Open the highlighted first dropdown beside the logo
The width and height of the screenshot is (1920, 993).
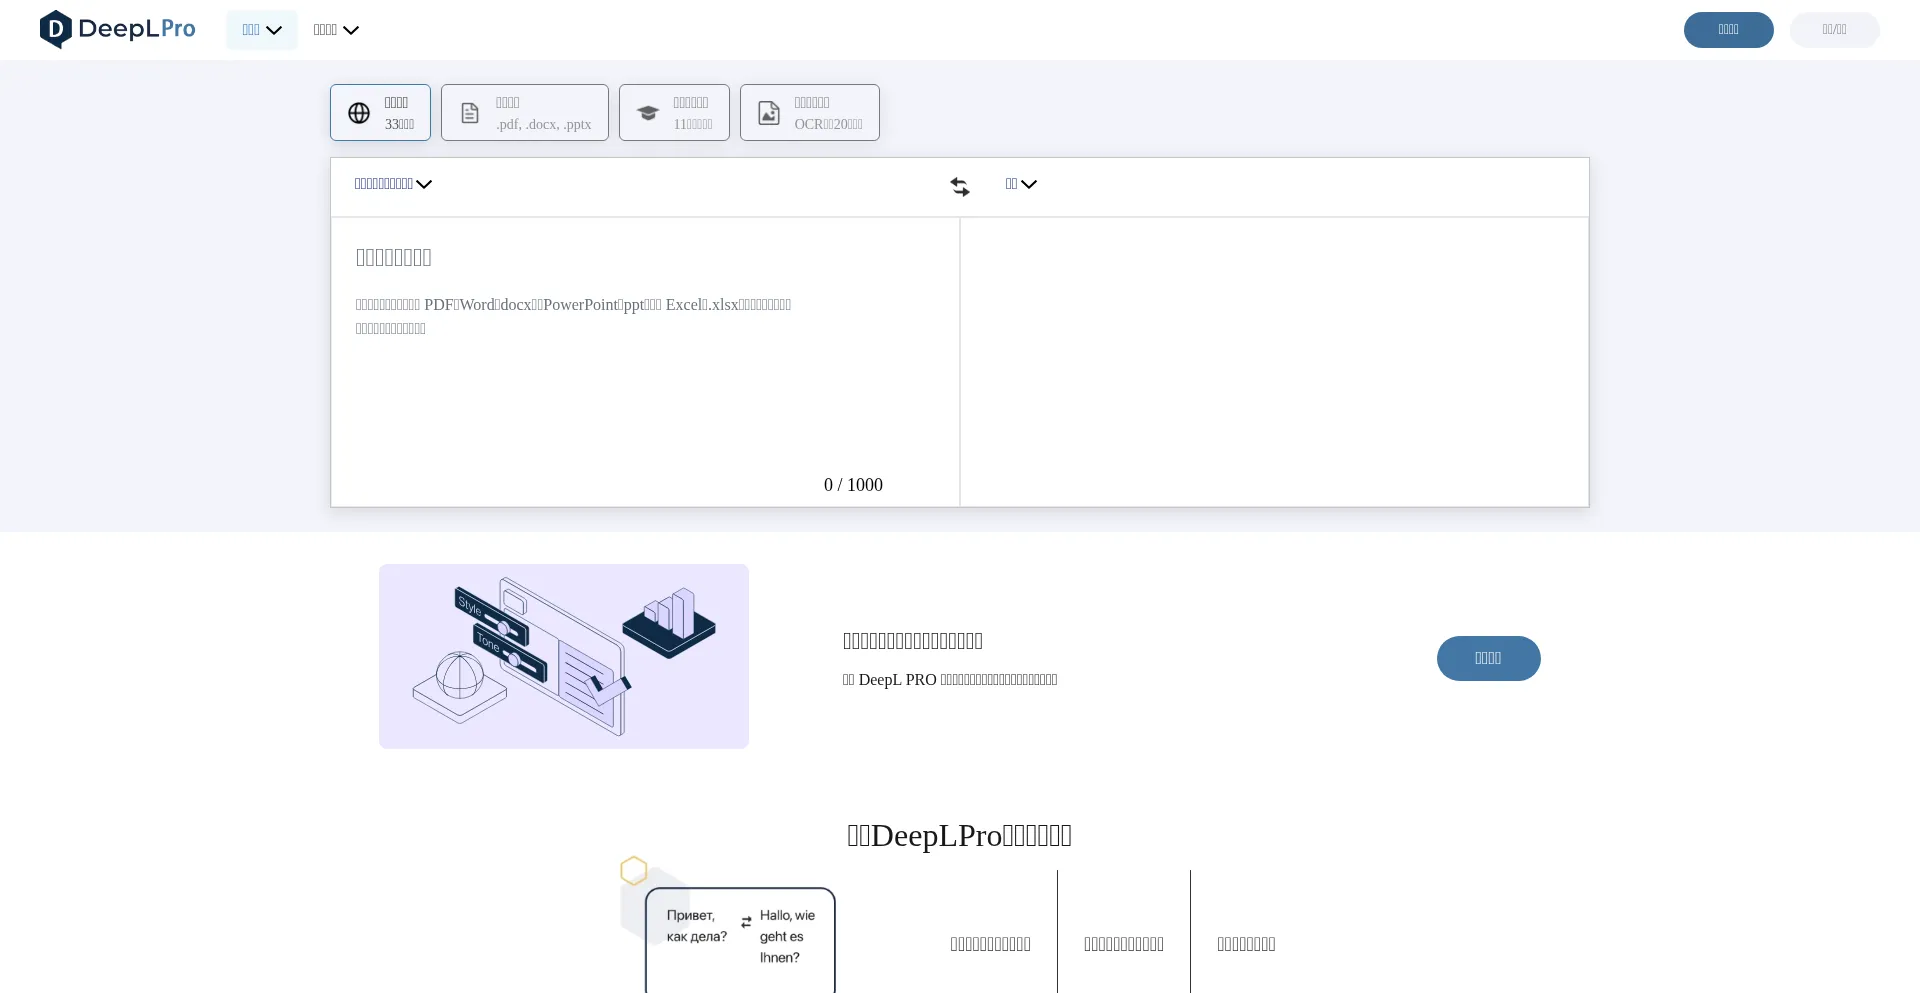(262, 30)
